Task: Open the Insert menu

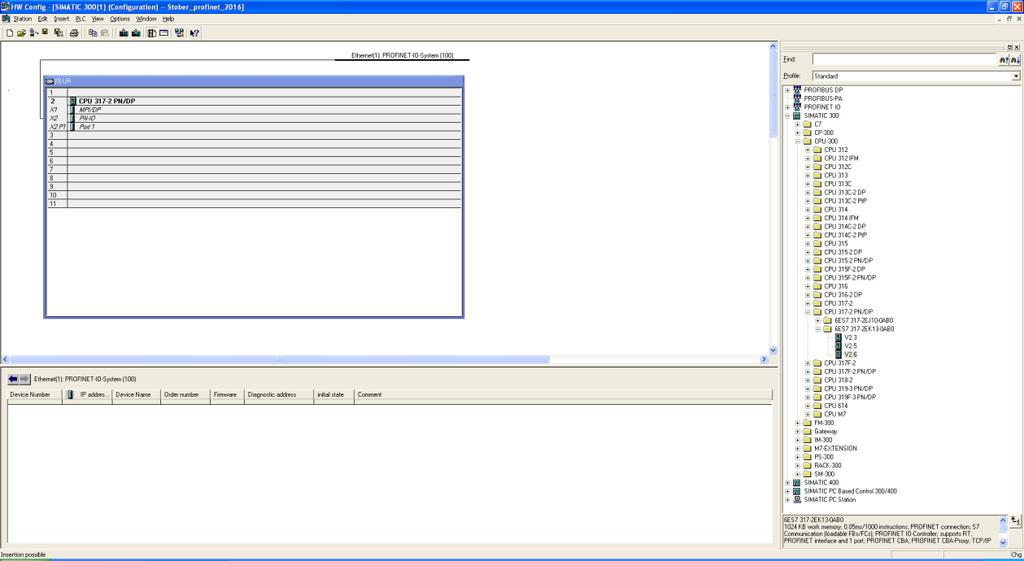Action: click(61, 19)
